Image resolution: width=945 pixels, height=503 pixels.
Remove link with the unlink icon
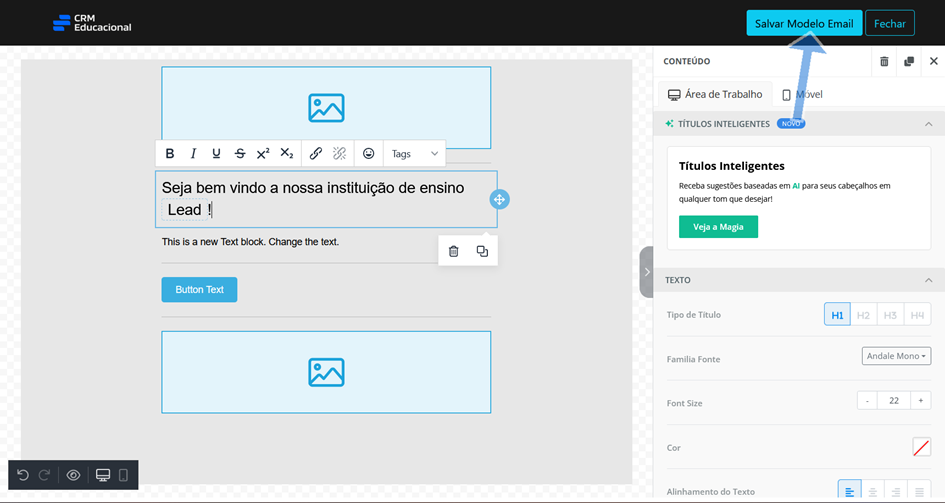(339, 154)
